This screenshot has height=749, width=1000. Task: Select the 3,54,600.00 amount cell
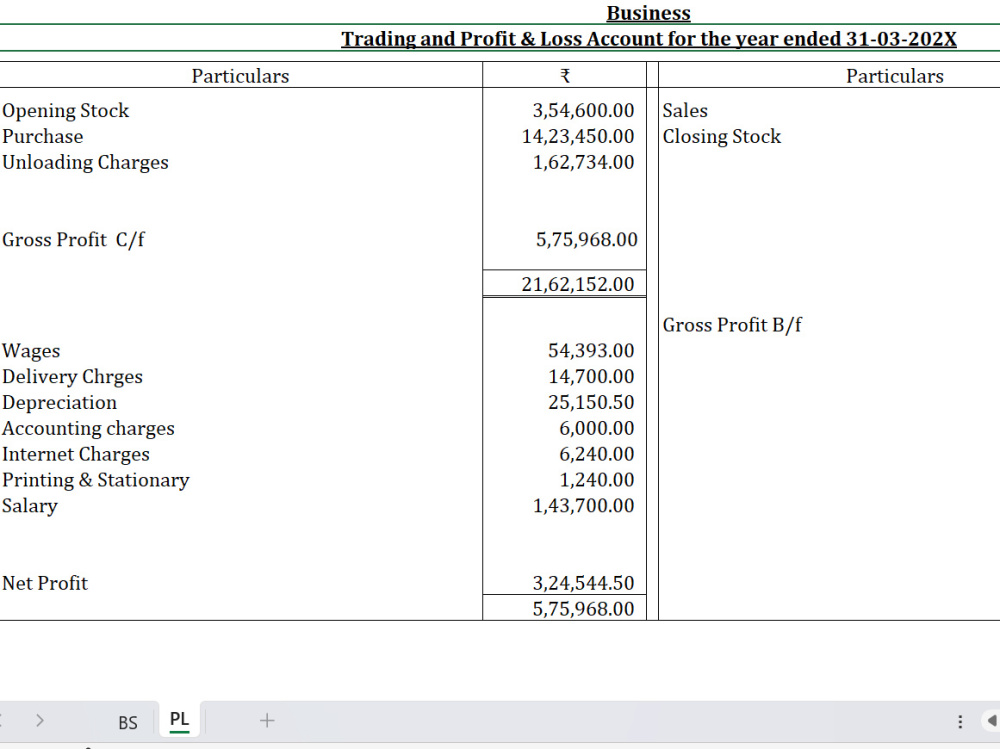tap(583, 110)
